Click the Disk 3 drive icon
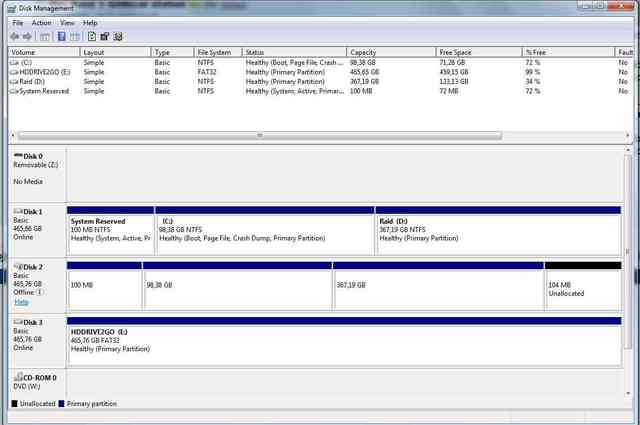Image resolution: width=640 pixels, height=425 pixels. pos(18,322)
